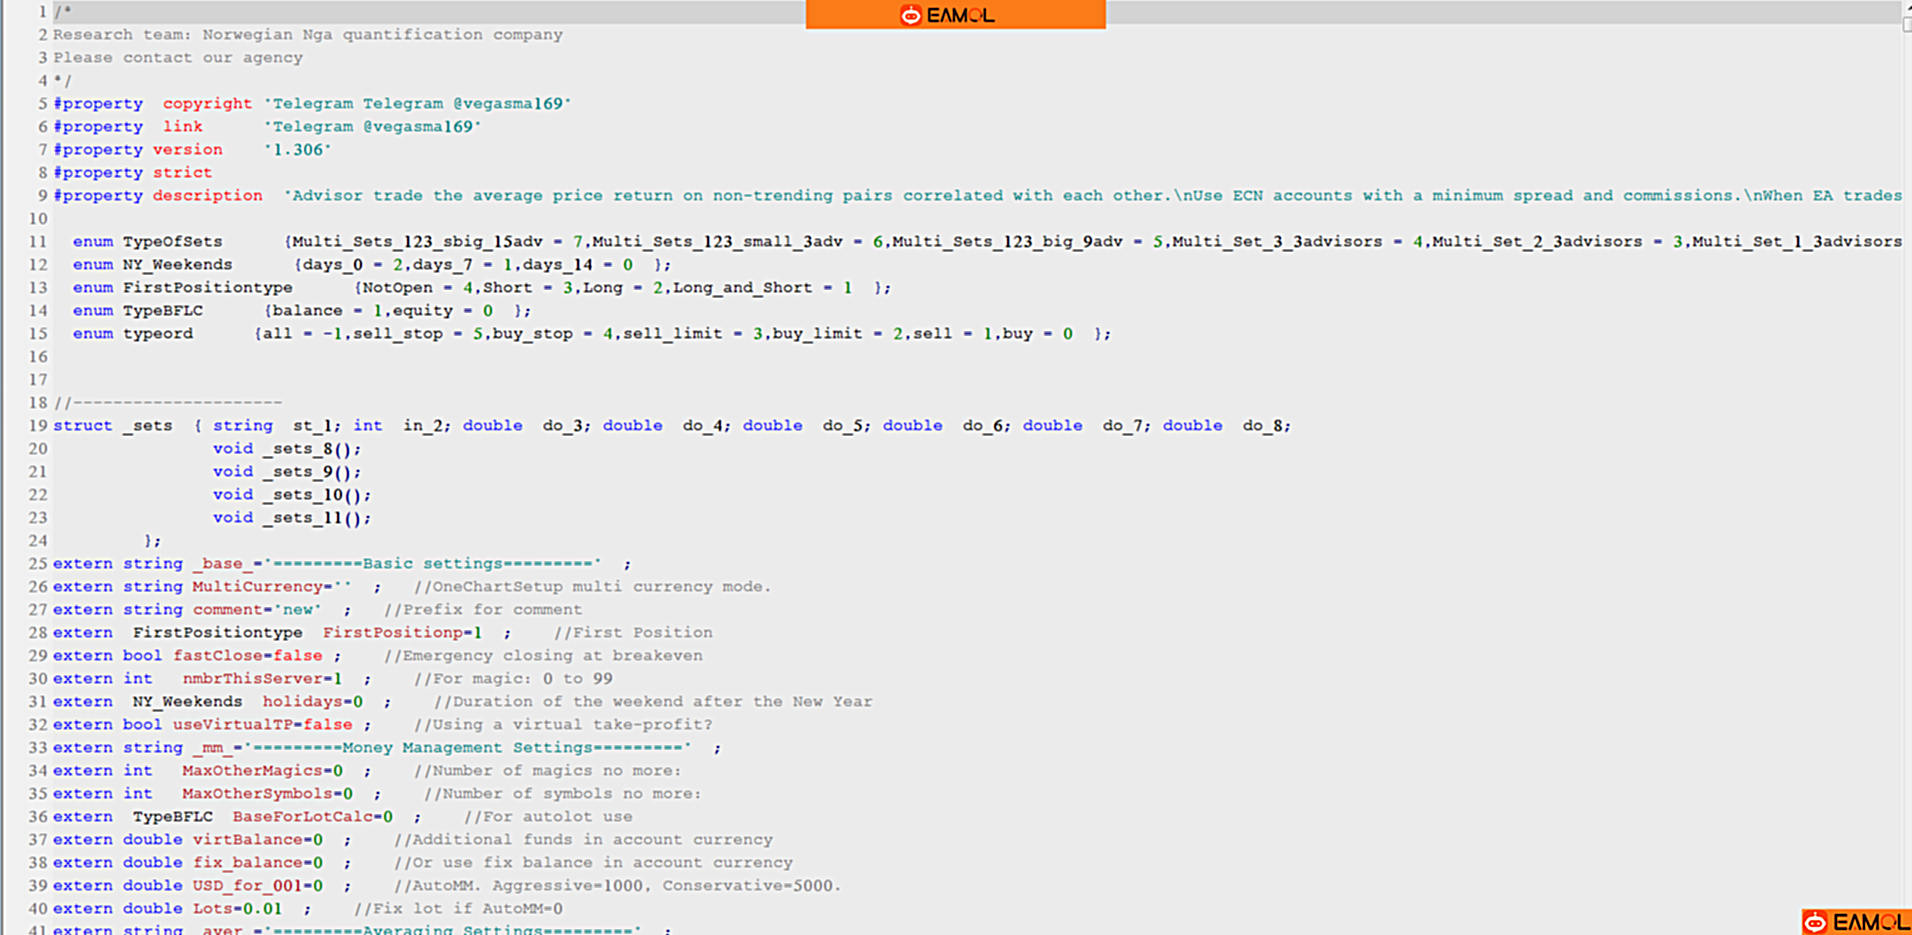Click the 'TypeOfSets' enum name on line 11

172,242
